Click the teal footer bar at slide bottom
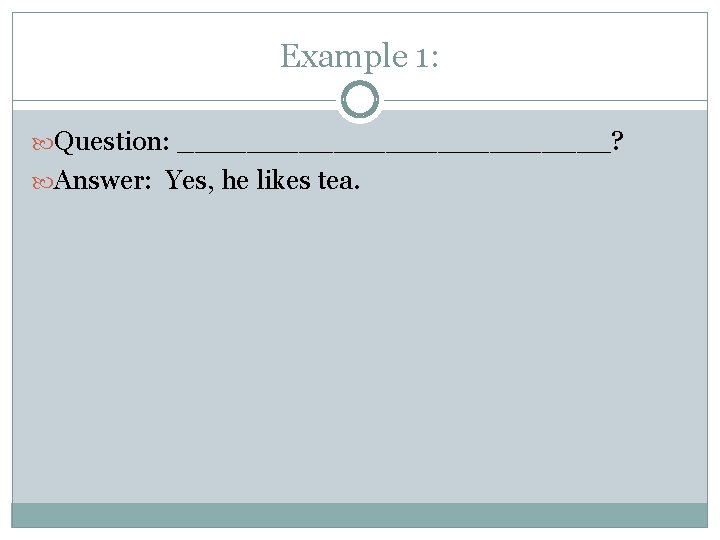This screenshot has height=540, width=720. 360,515
